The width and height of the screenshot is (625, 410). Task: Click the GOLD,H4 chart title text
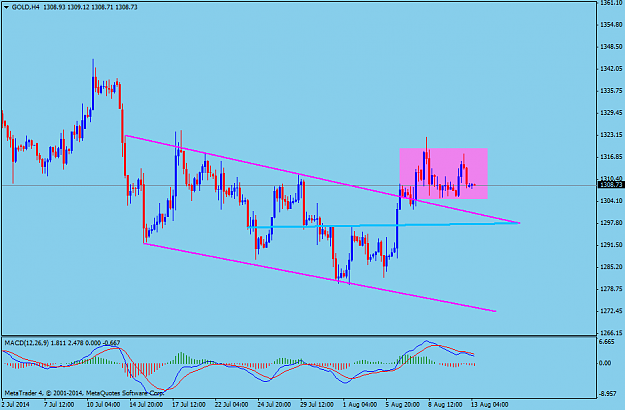click(x=26, y=7)
